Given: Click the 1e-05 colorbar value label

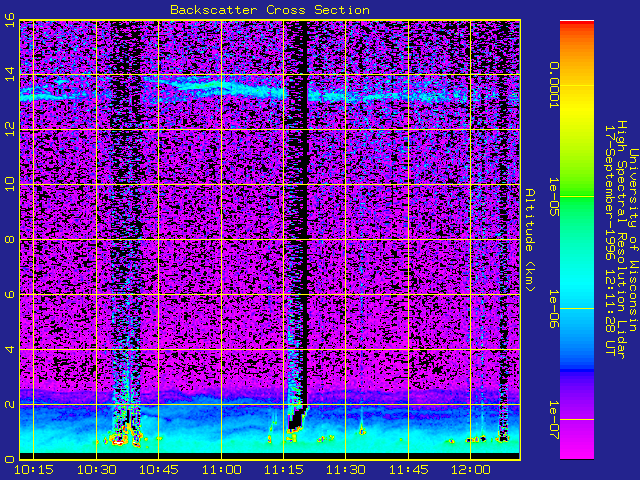Looking at the screenshot, I should (553, 197).
